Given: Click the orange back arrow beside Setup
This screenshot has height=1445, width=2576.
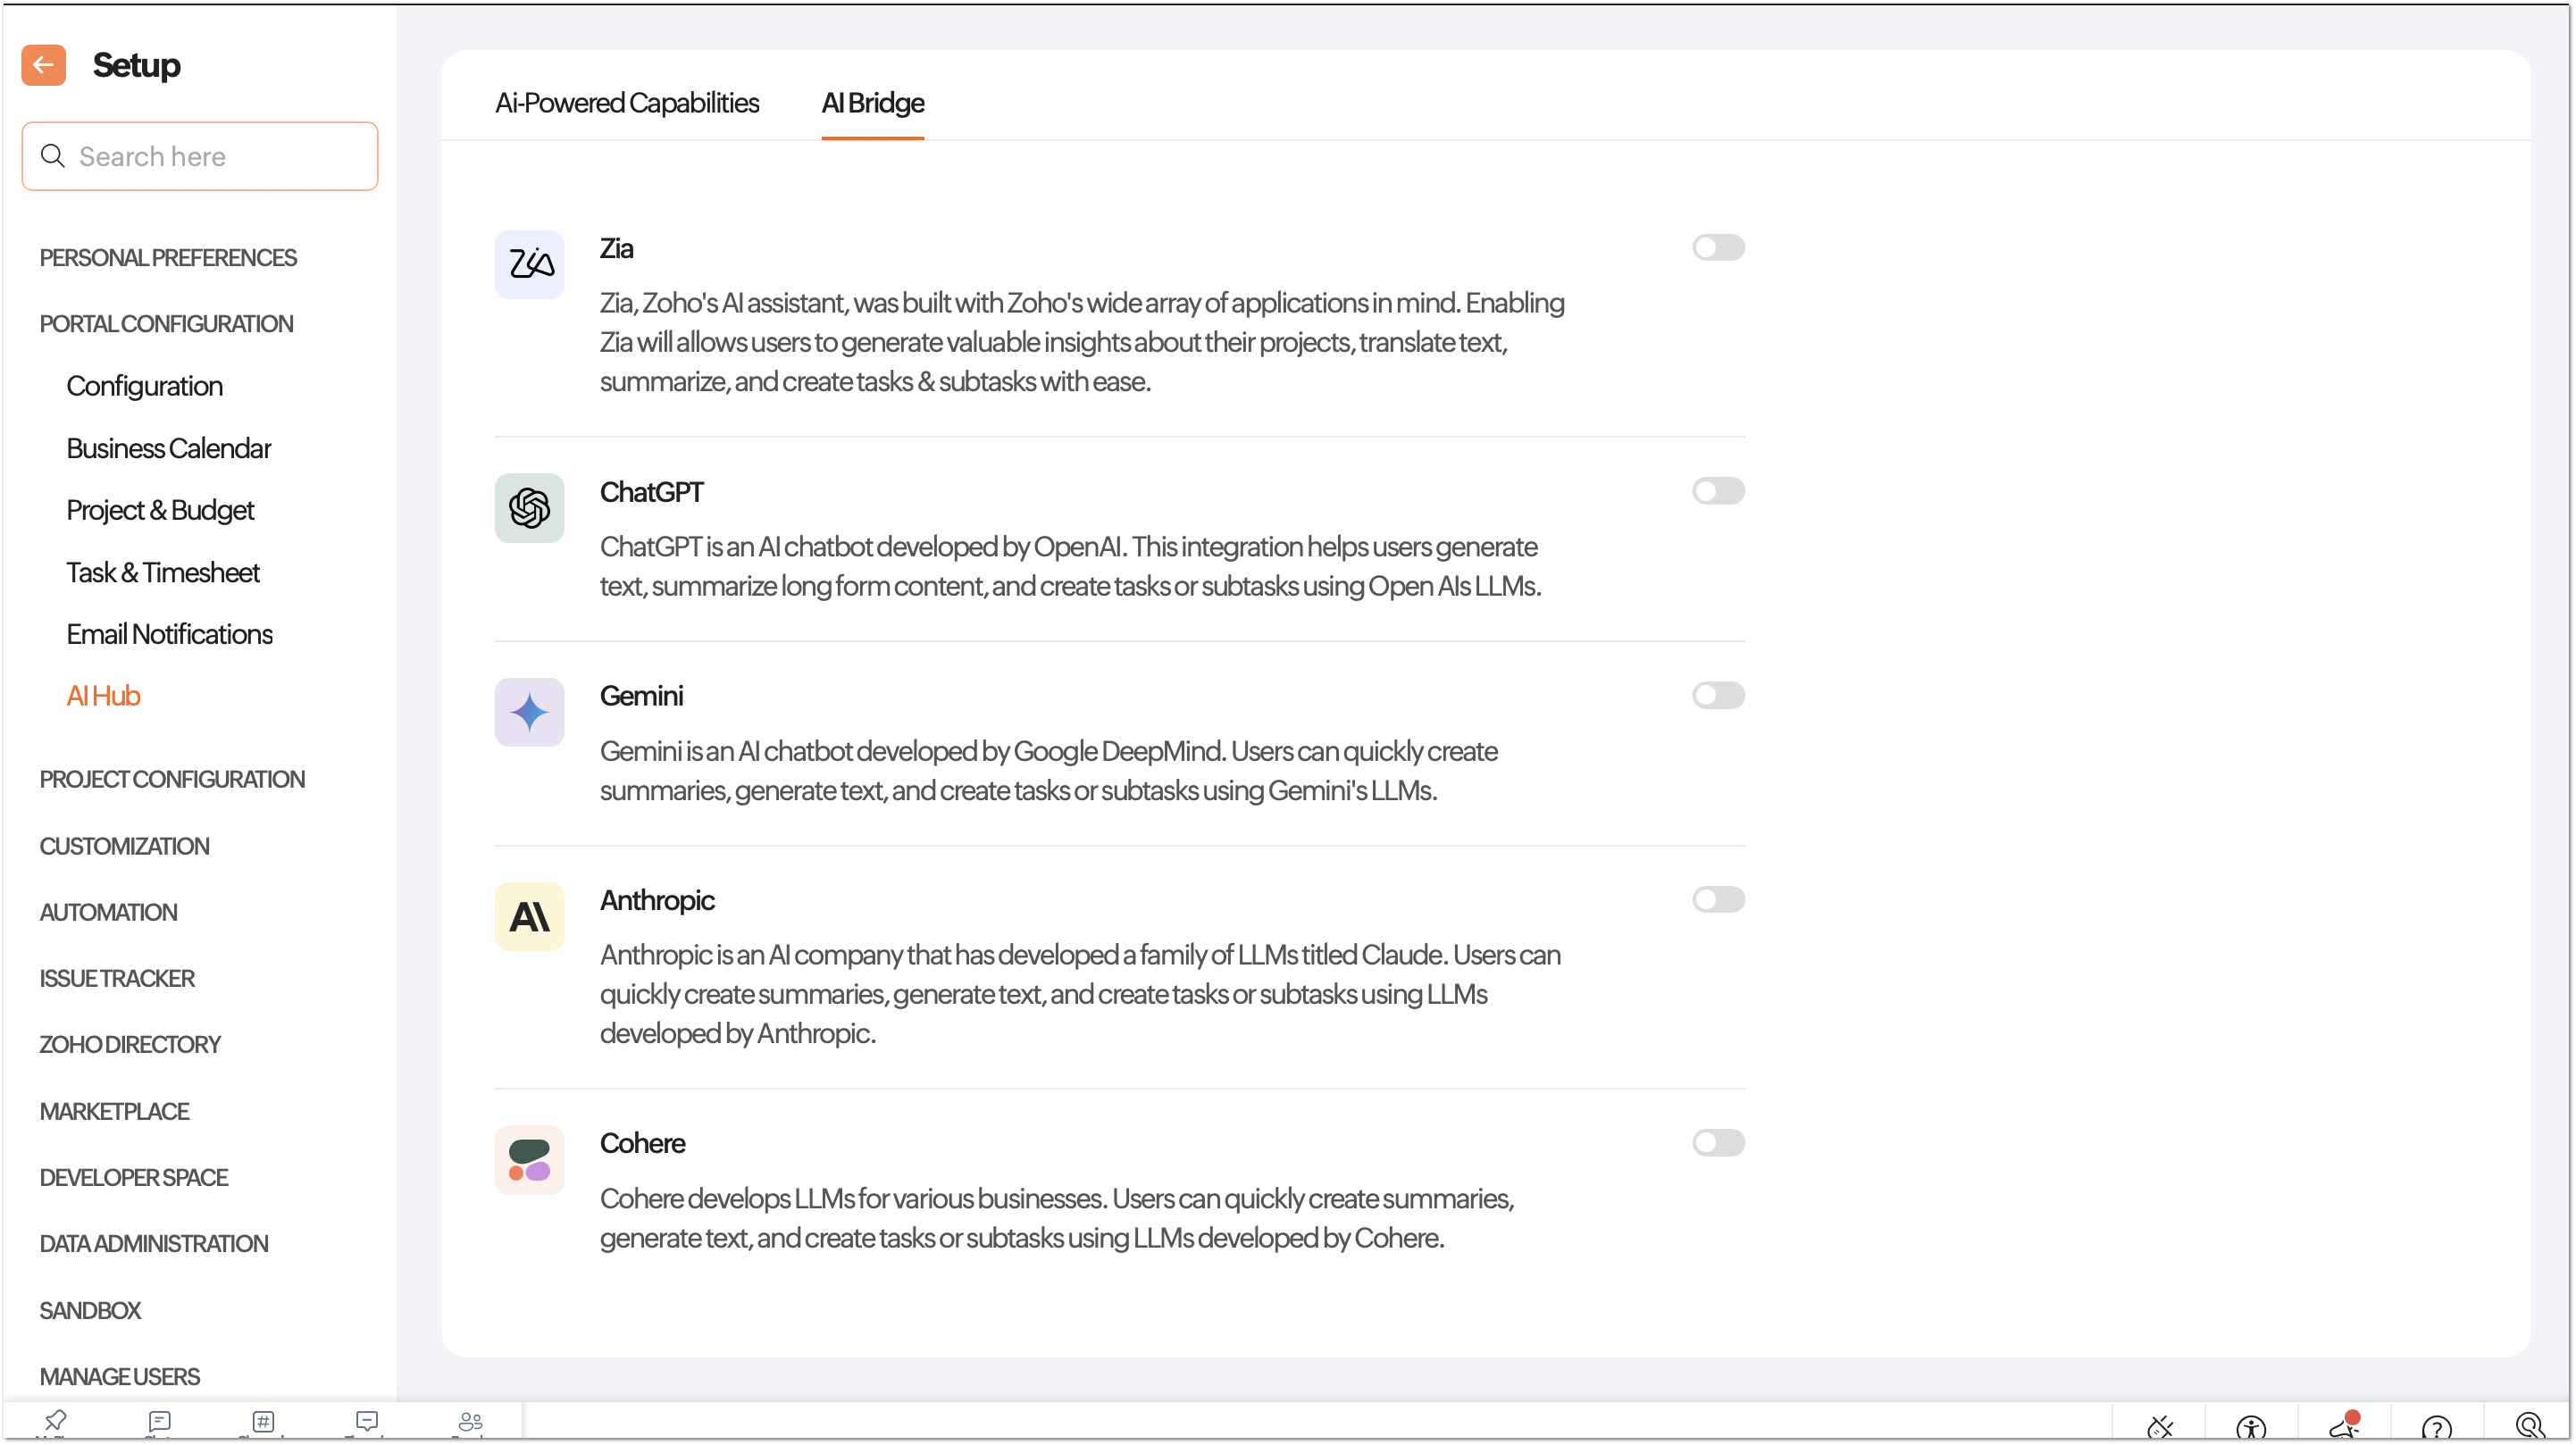Looking at the screenshot, I should click(43, 66).
